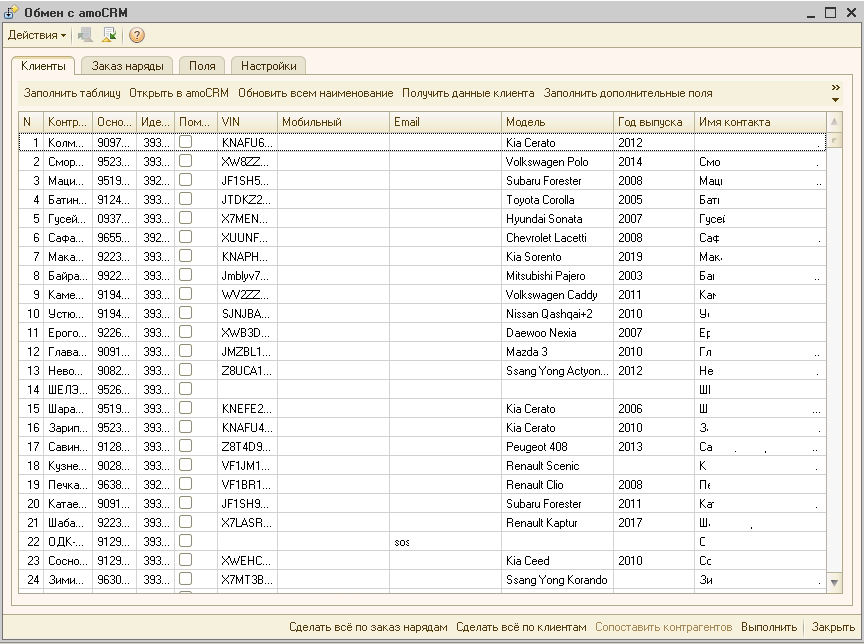This screenshot has width=864, height=644.
Task: Click the VIN column header
Action: [x=247, y=122]
